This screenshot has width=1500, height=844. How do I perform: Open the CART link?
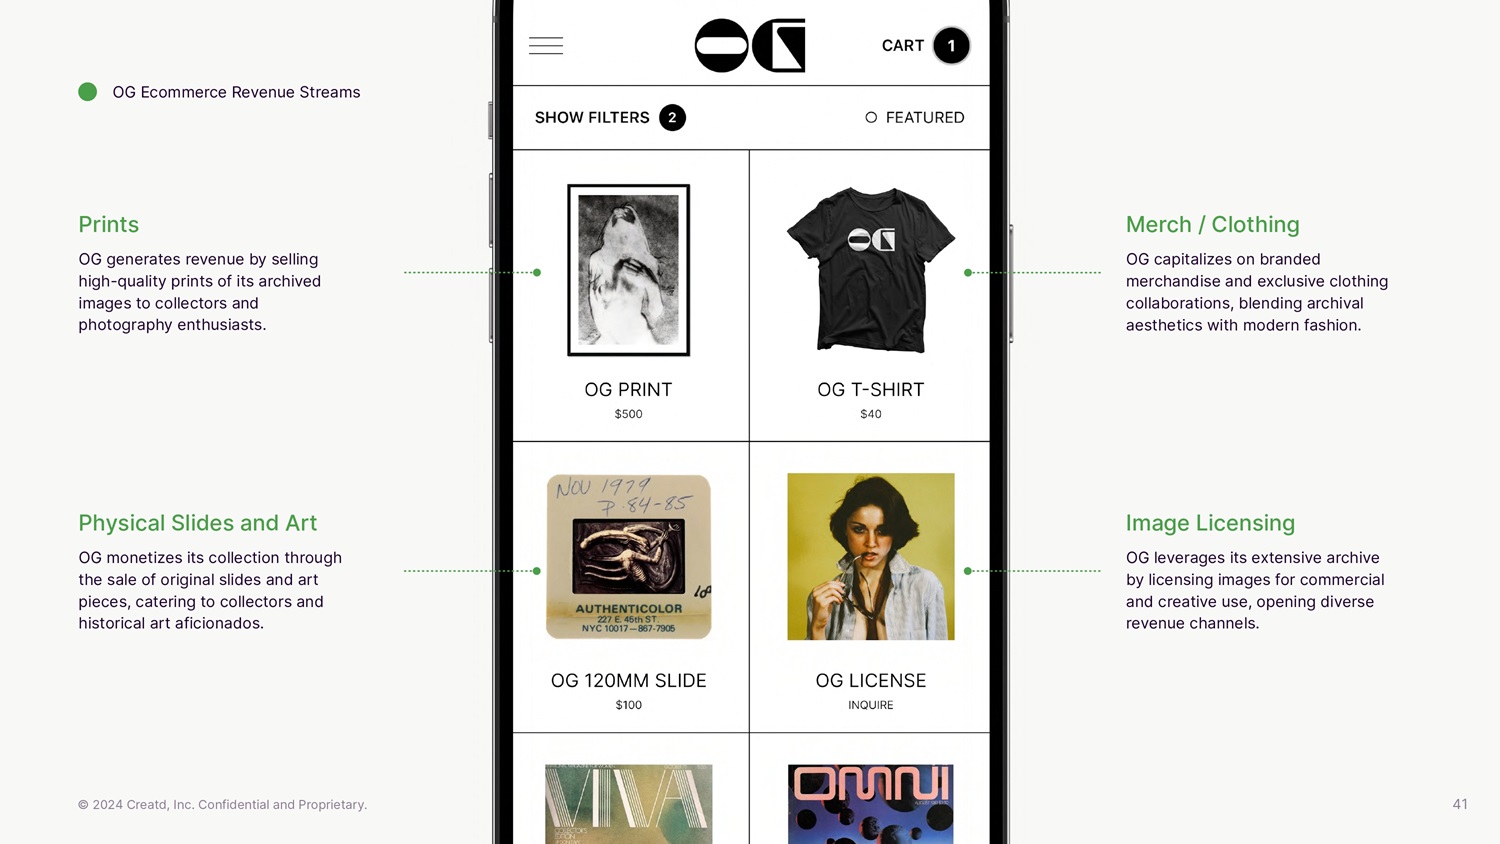(x=902, y=46)
